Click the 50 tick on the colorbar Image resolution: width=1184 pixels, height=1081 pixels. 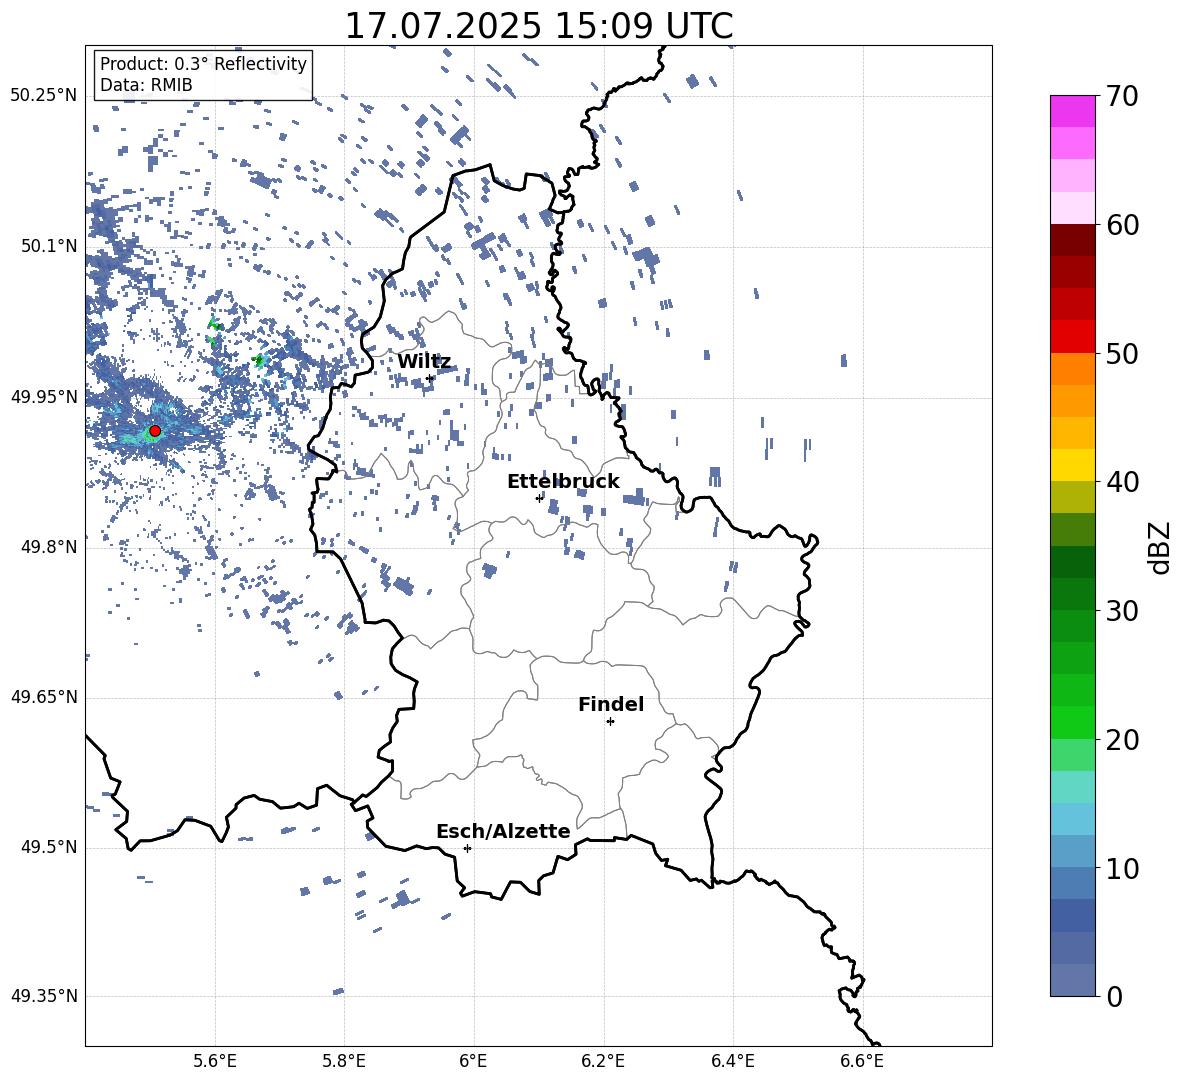tap(1122, 354)
